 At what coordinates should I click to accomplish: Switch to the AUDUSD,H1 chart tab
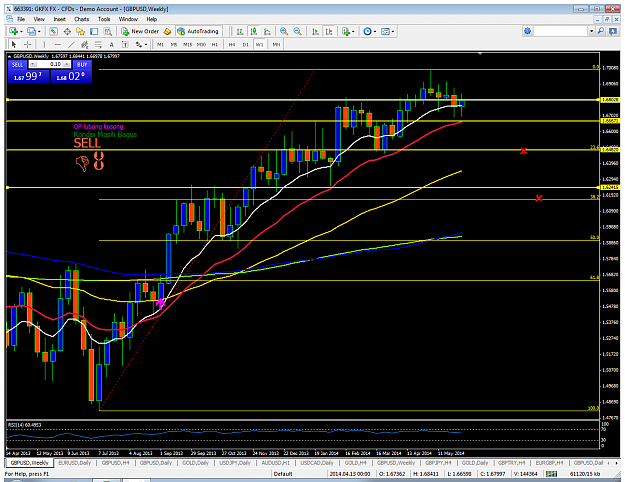pyautogui.click(x=275, y=463)
